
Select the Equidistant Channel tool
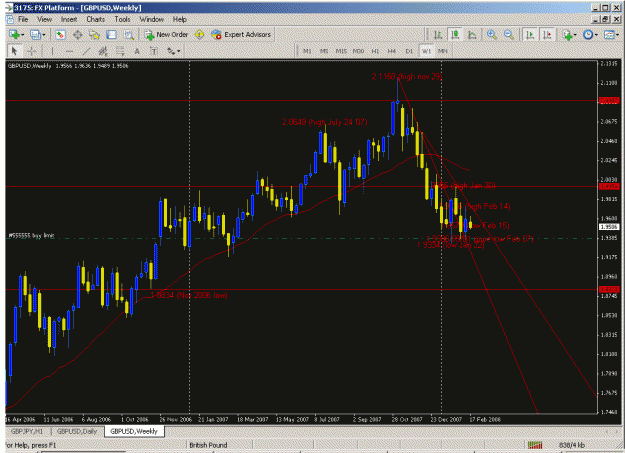103,51
